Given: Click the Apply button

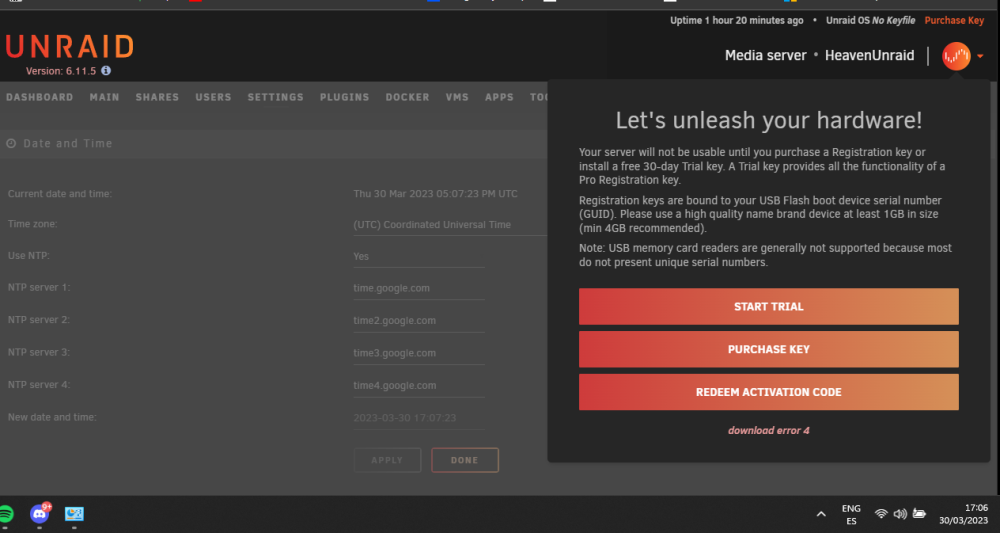Looking at the screenshot, I should click(387, 460).
